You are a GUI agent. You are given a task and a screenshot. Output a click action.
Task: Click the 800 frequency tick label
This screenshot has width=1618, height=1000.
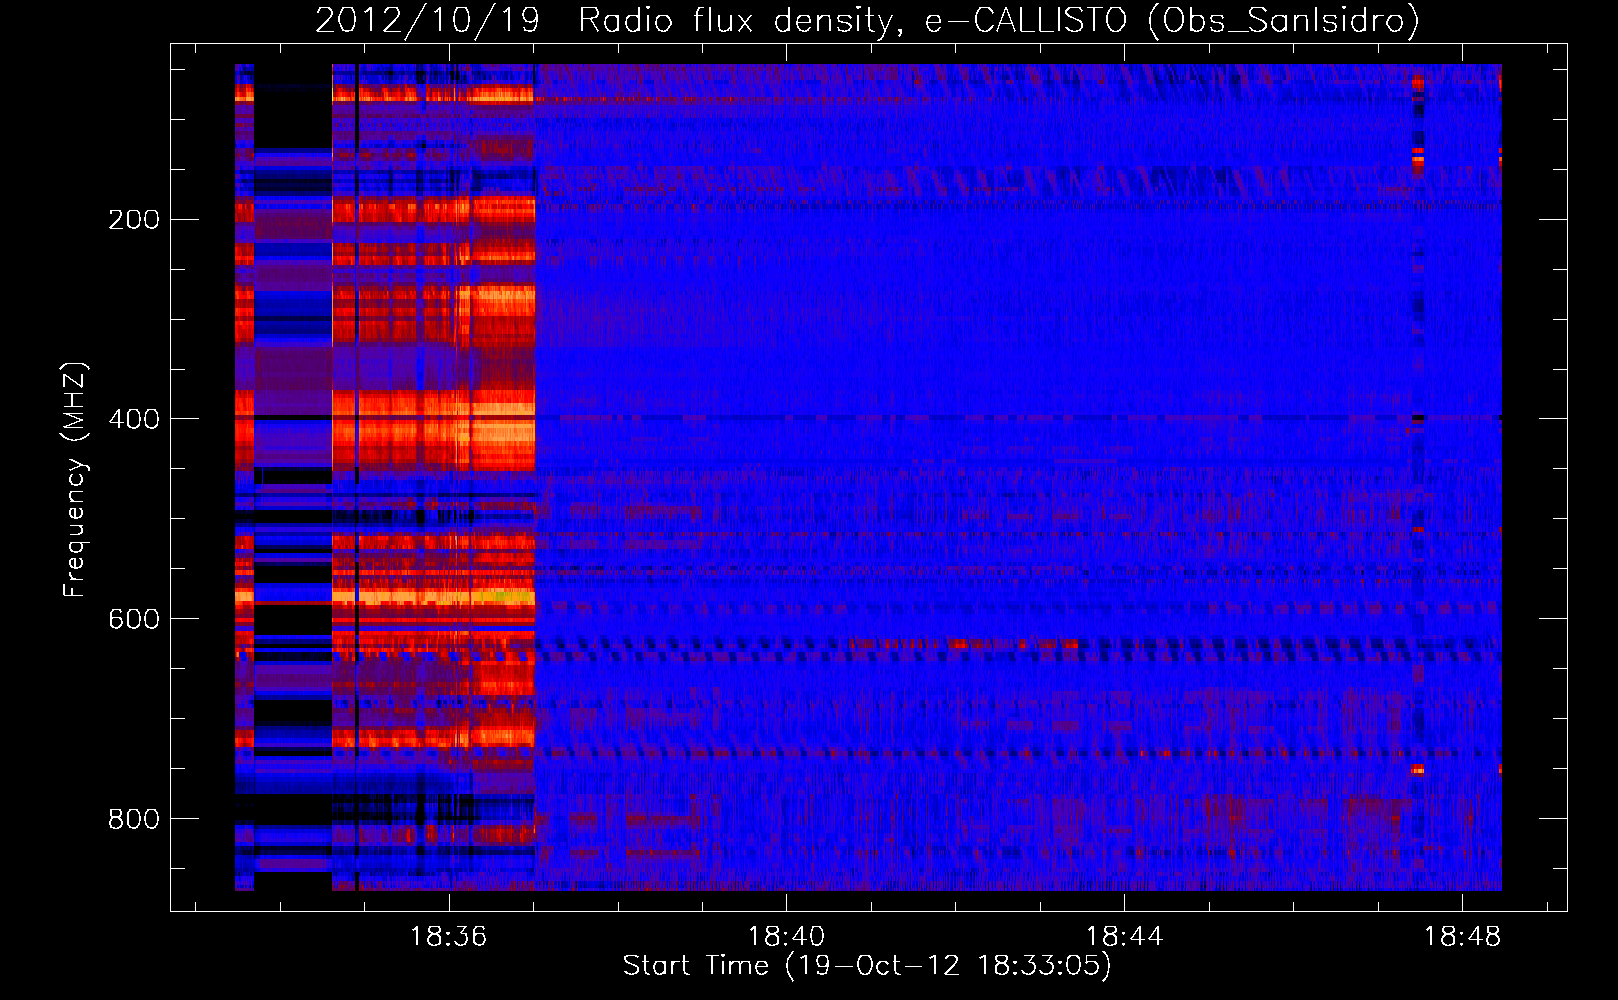pos(133,819)
